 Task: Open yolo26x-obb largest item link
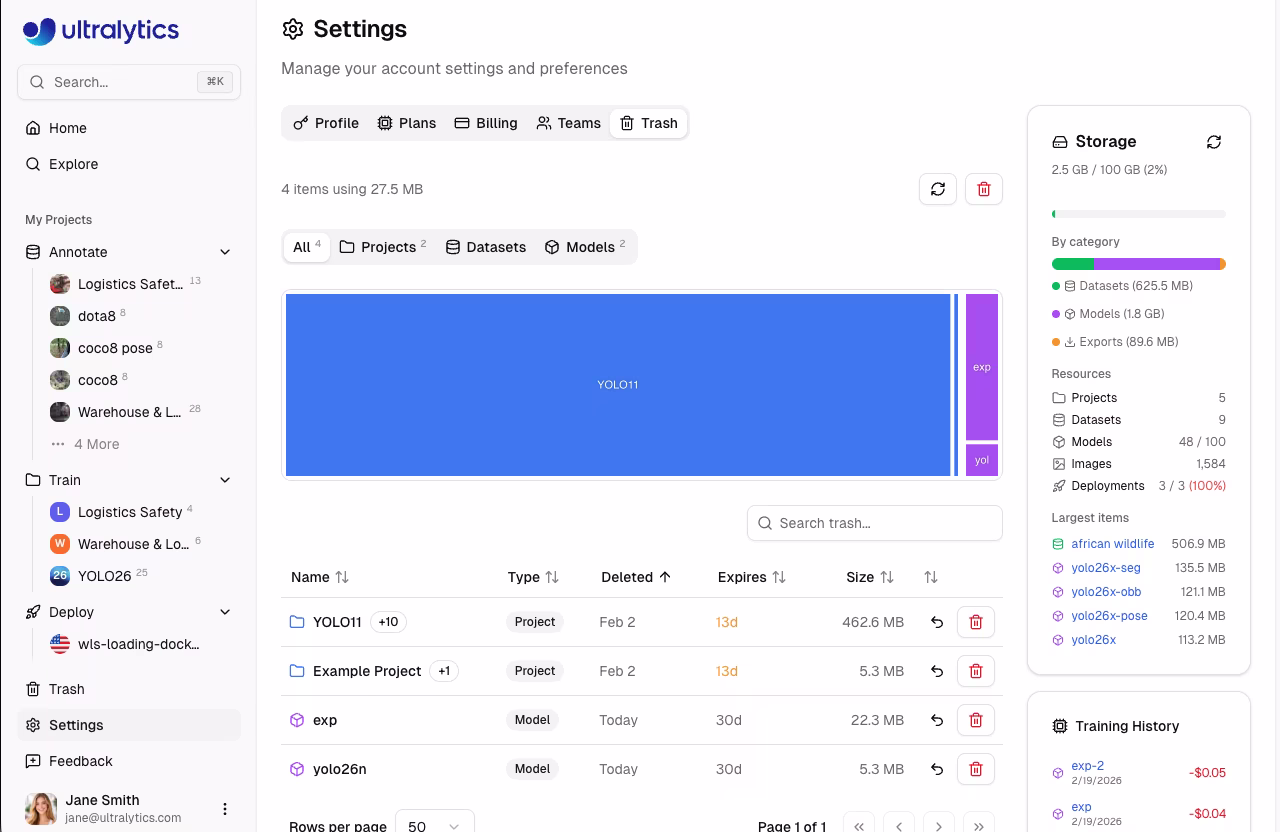click(x=1106, y=592)
